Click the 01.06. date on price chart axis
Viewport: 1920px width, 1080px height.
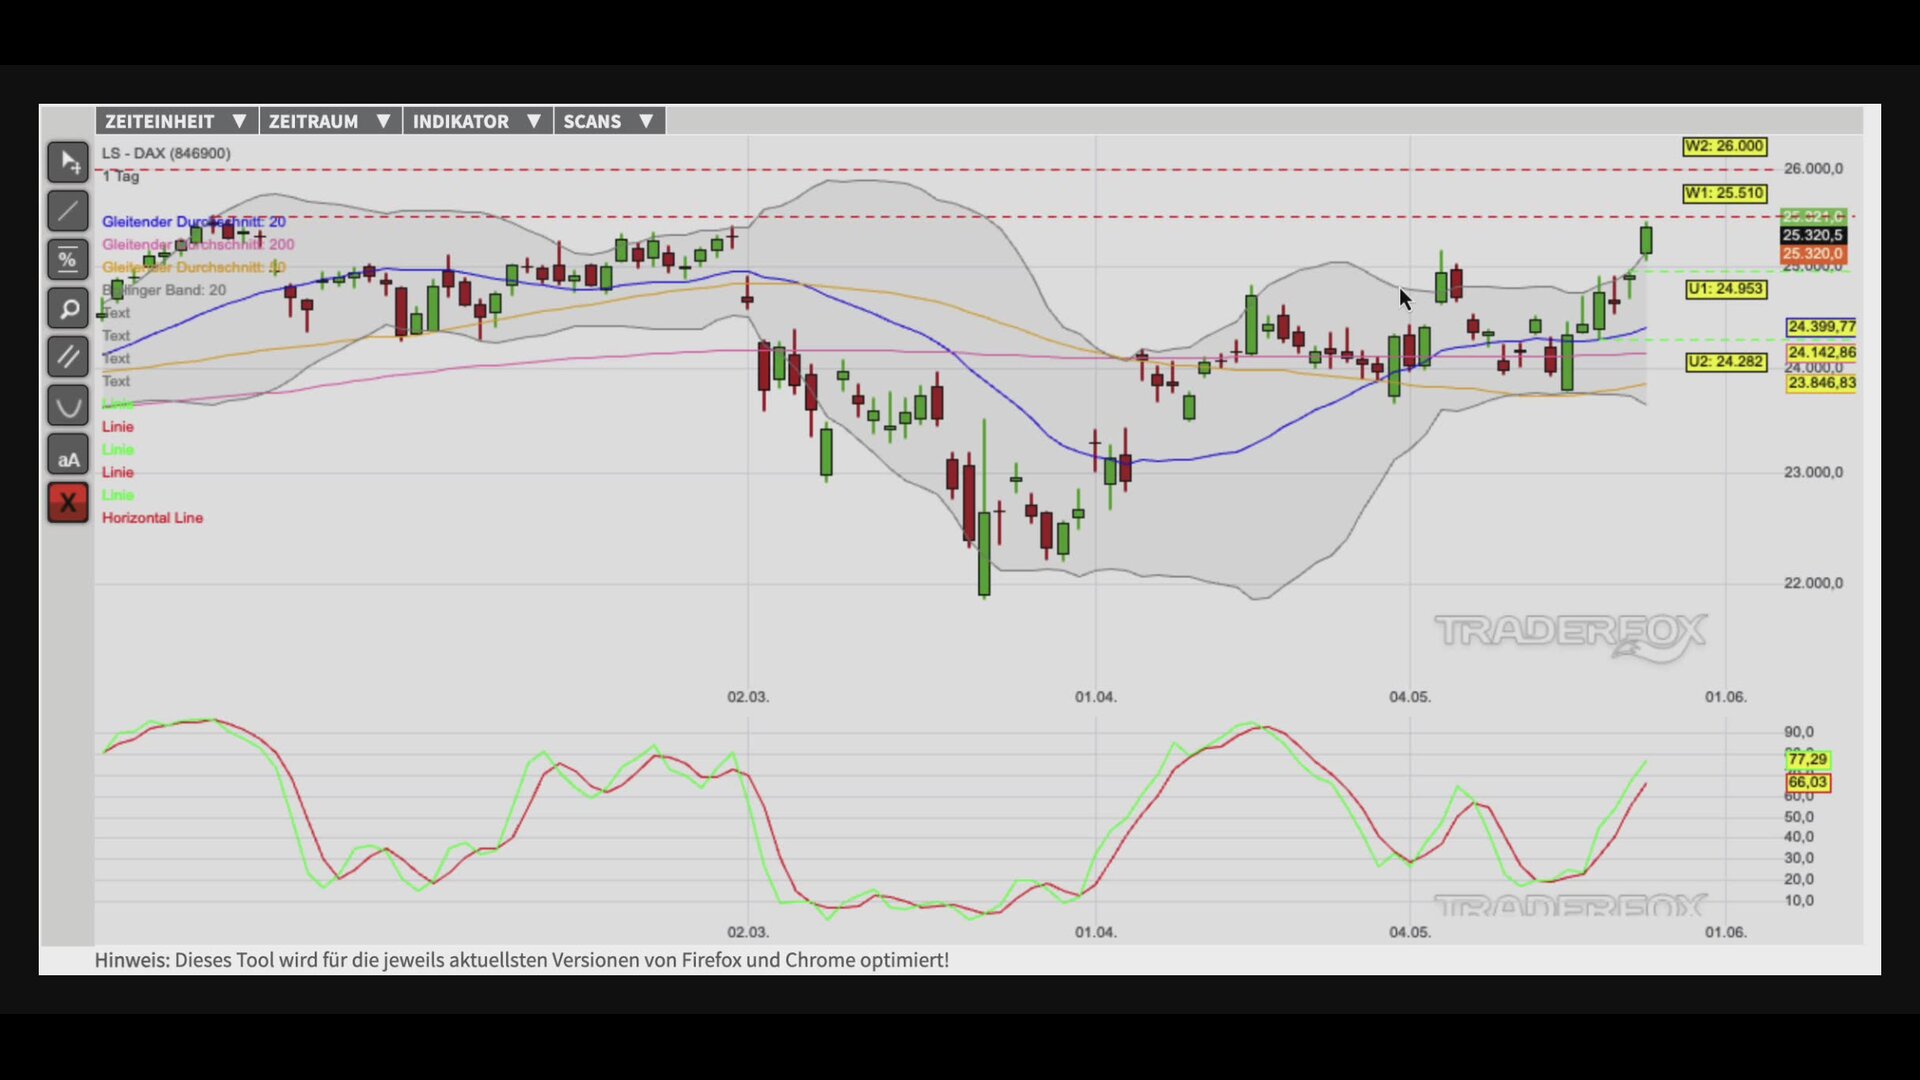(x=1725, y=697)
